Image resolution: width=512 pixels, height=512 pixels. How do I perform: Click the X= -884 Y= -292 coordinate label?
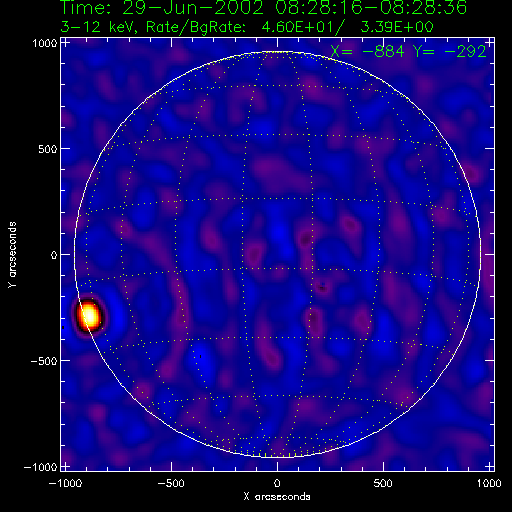408,51
